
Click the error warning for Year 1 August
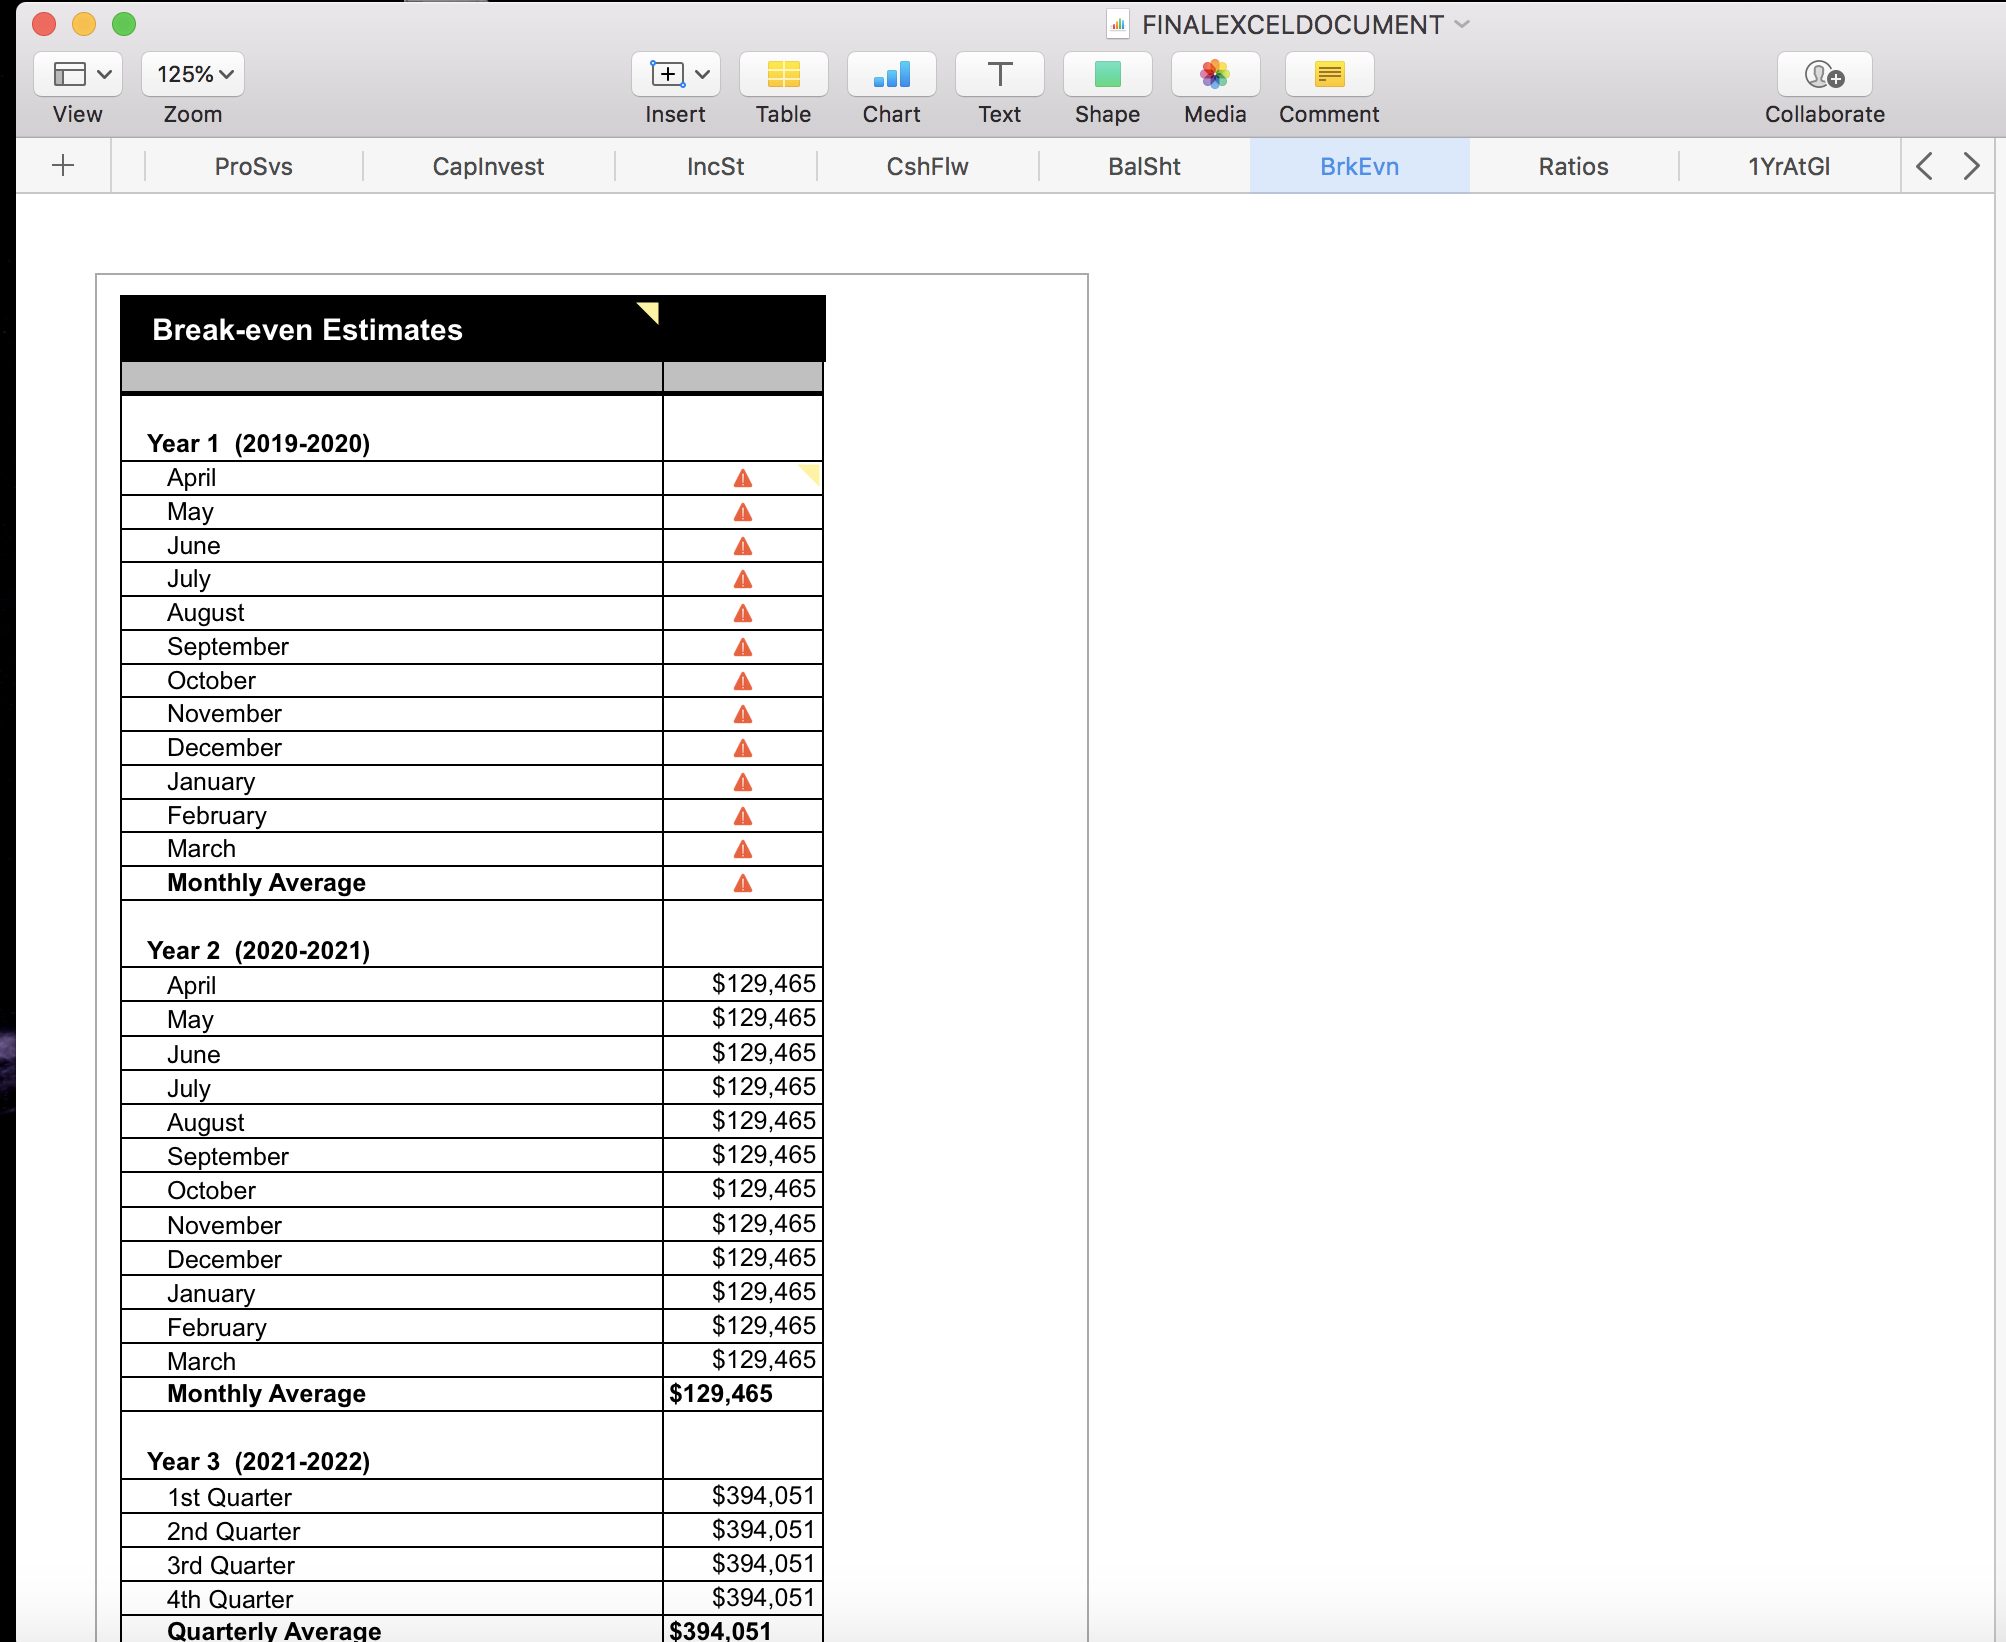(x=743, y=613)
